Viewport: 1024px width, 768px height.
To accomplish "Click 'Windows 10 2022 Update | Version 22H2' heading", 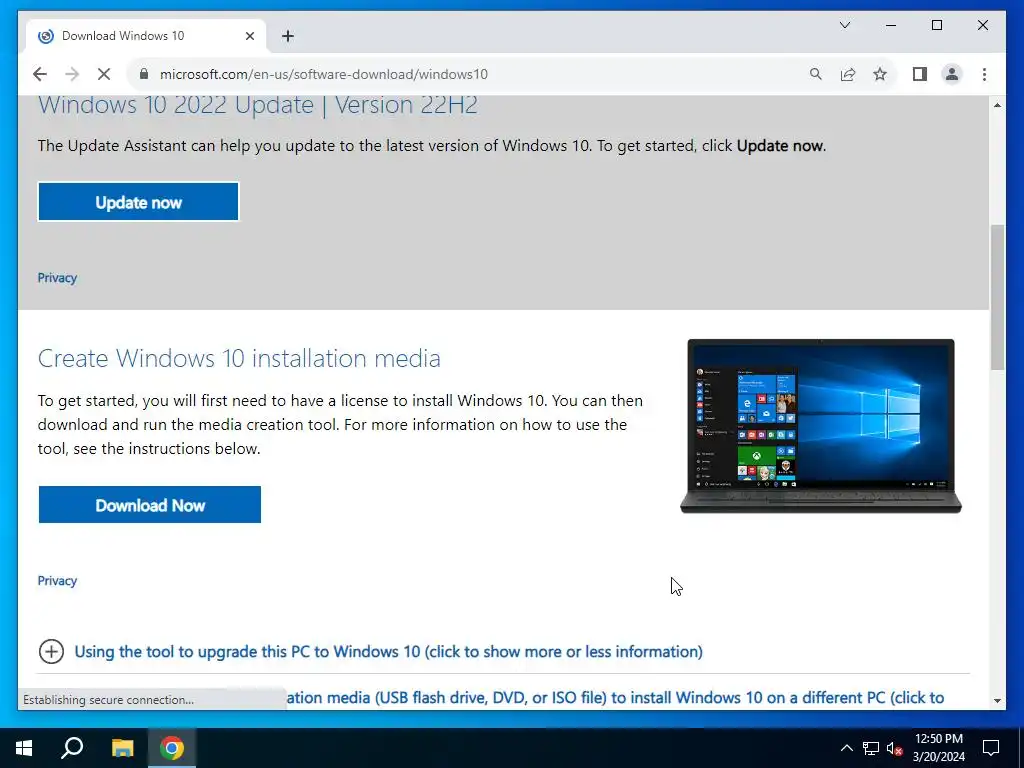I will point(257,105).
